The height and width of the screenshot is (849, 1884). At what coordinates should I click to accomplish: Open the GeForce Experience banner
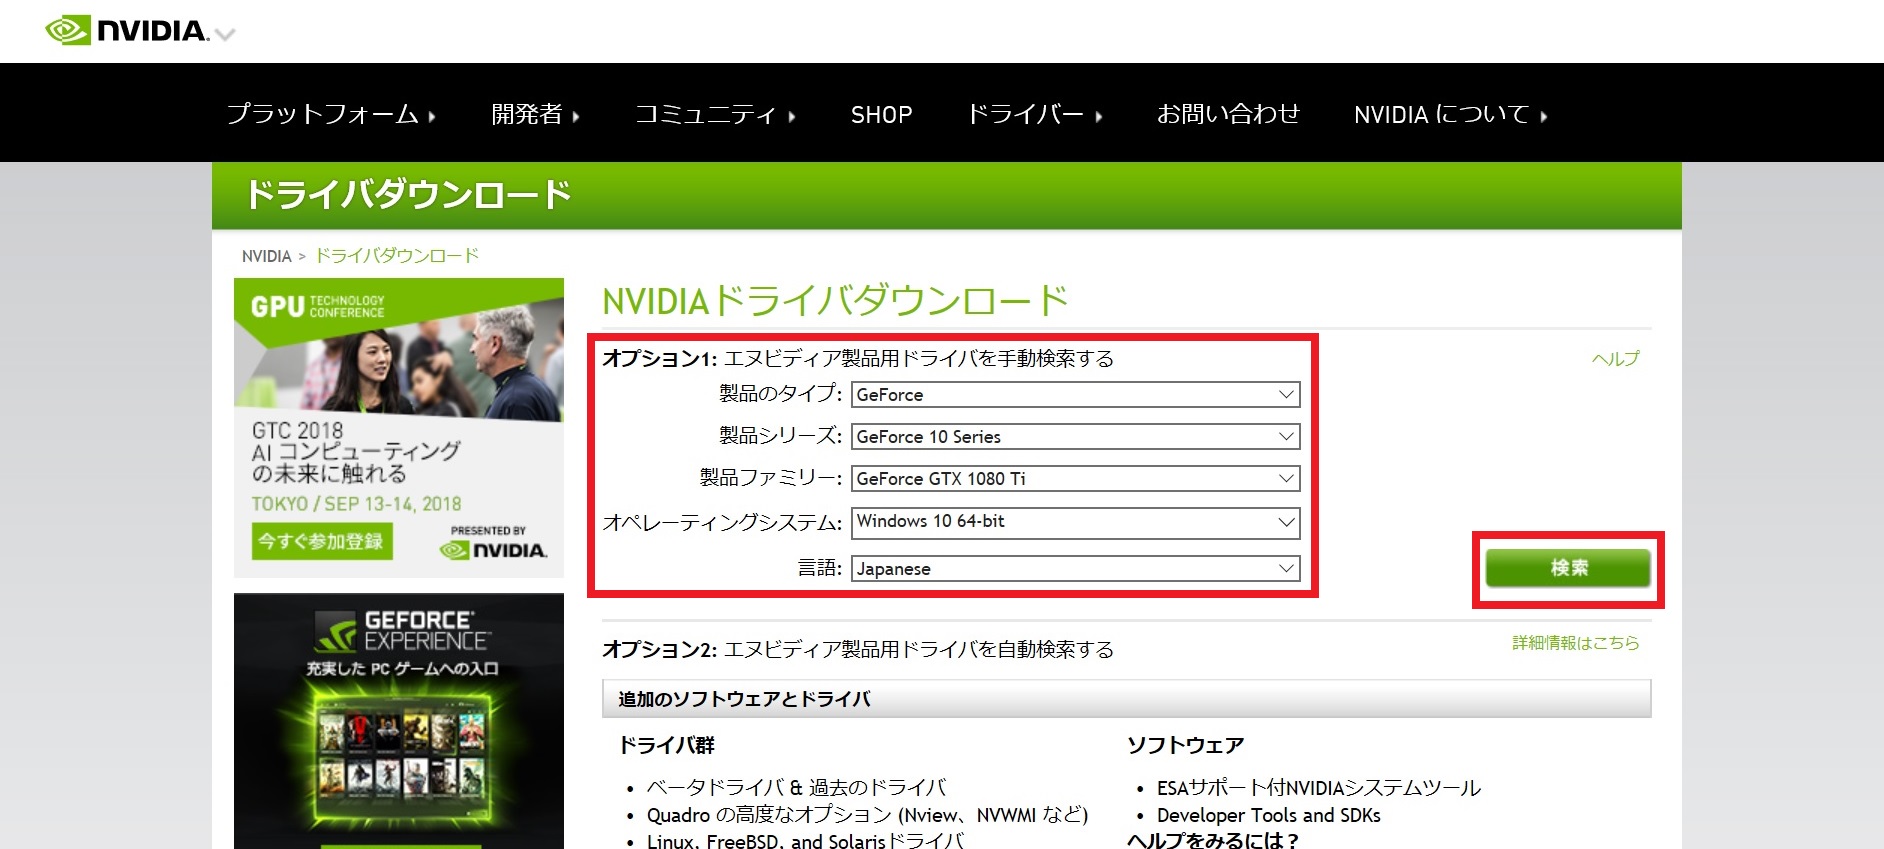coord(399,721)
